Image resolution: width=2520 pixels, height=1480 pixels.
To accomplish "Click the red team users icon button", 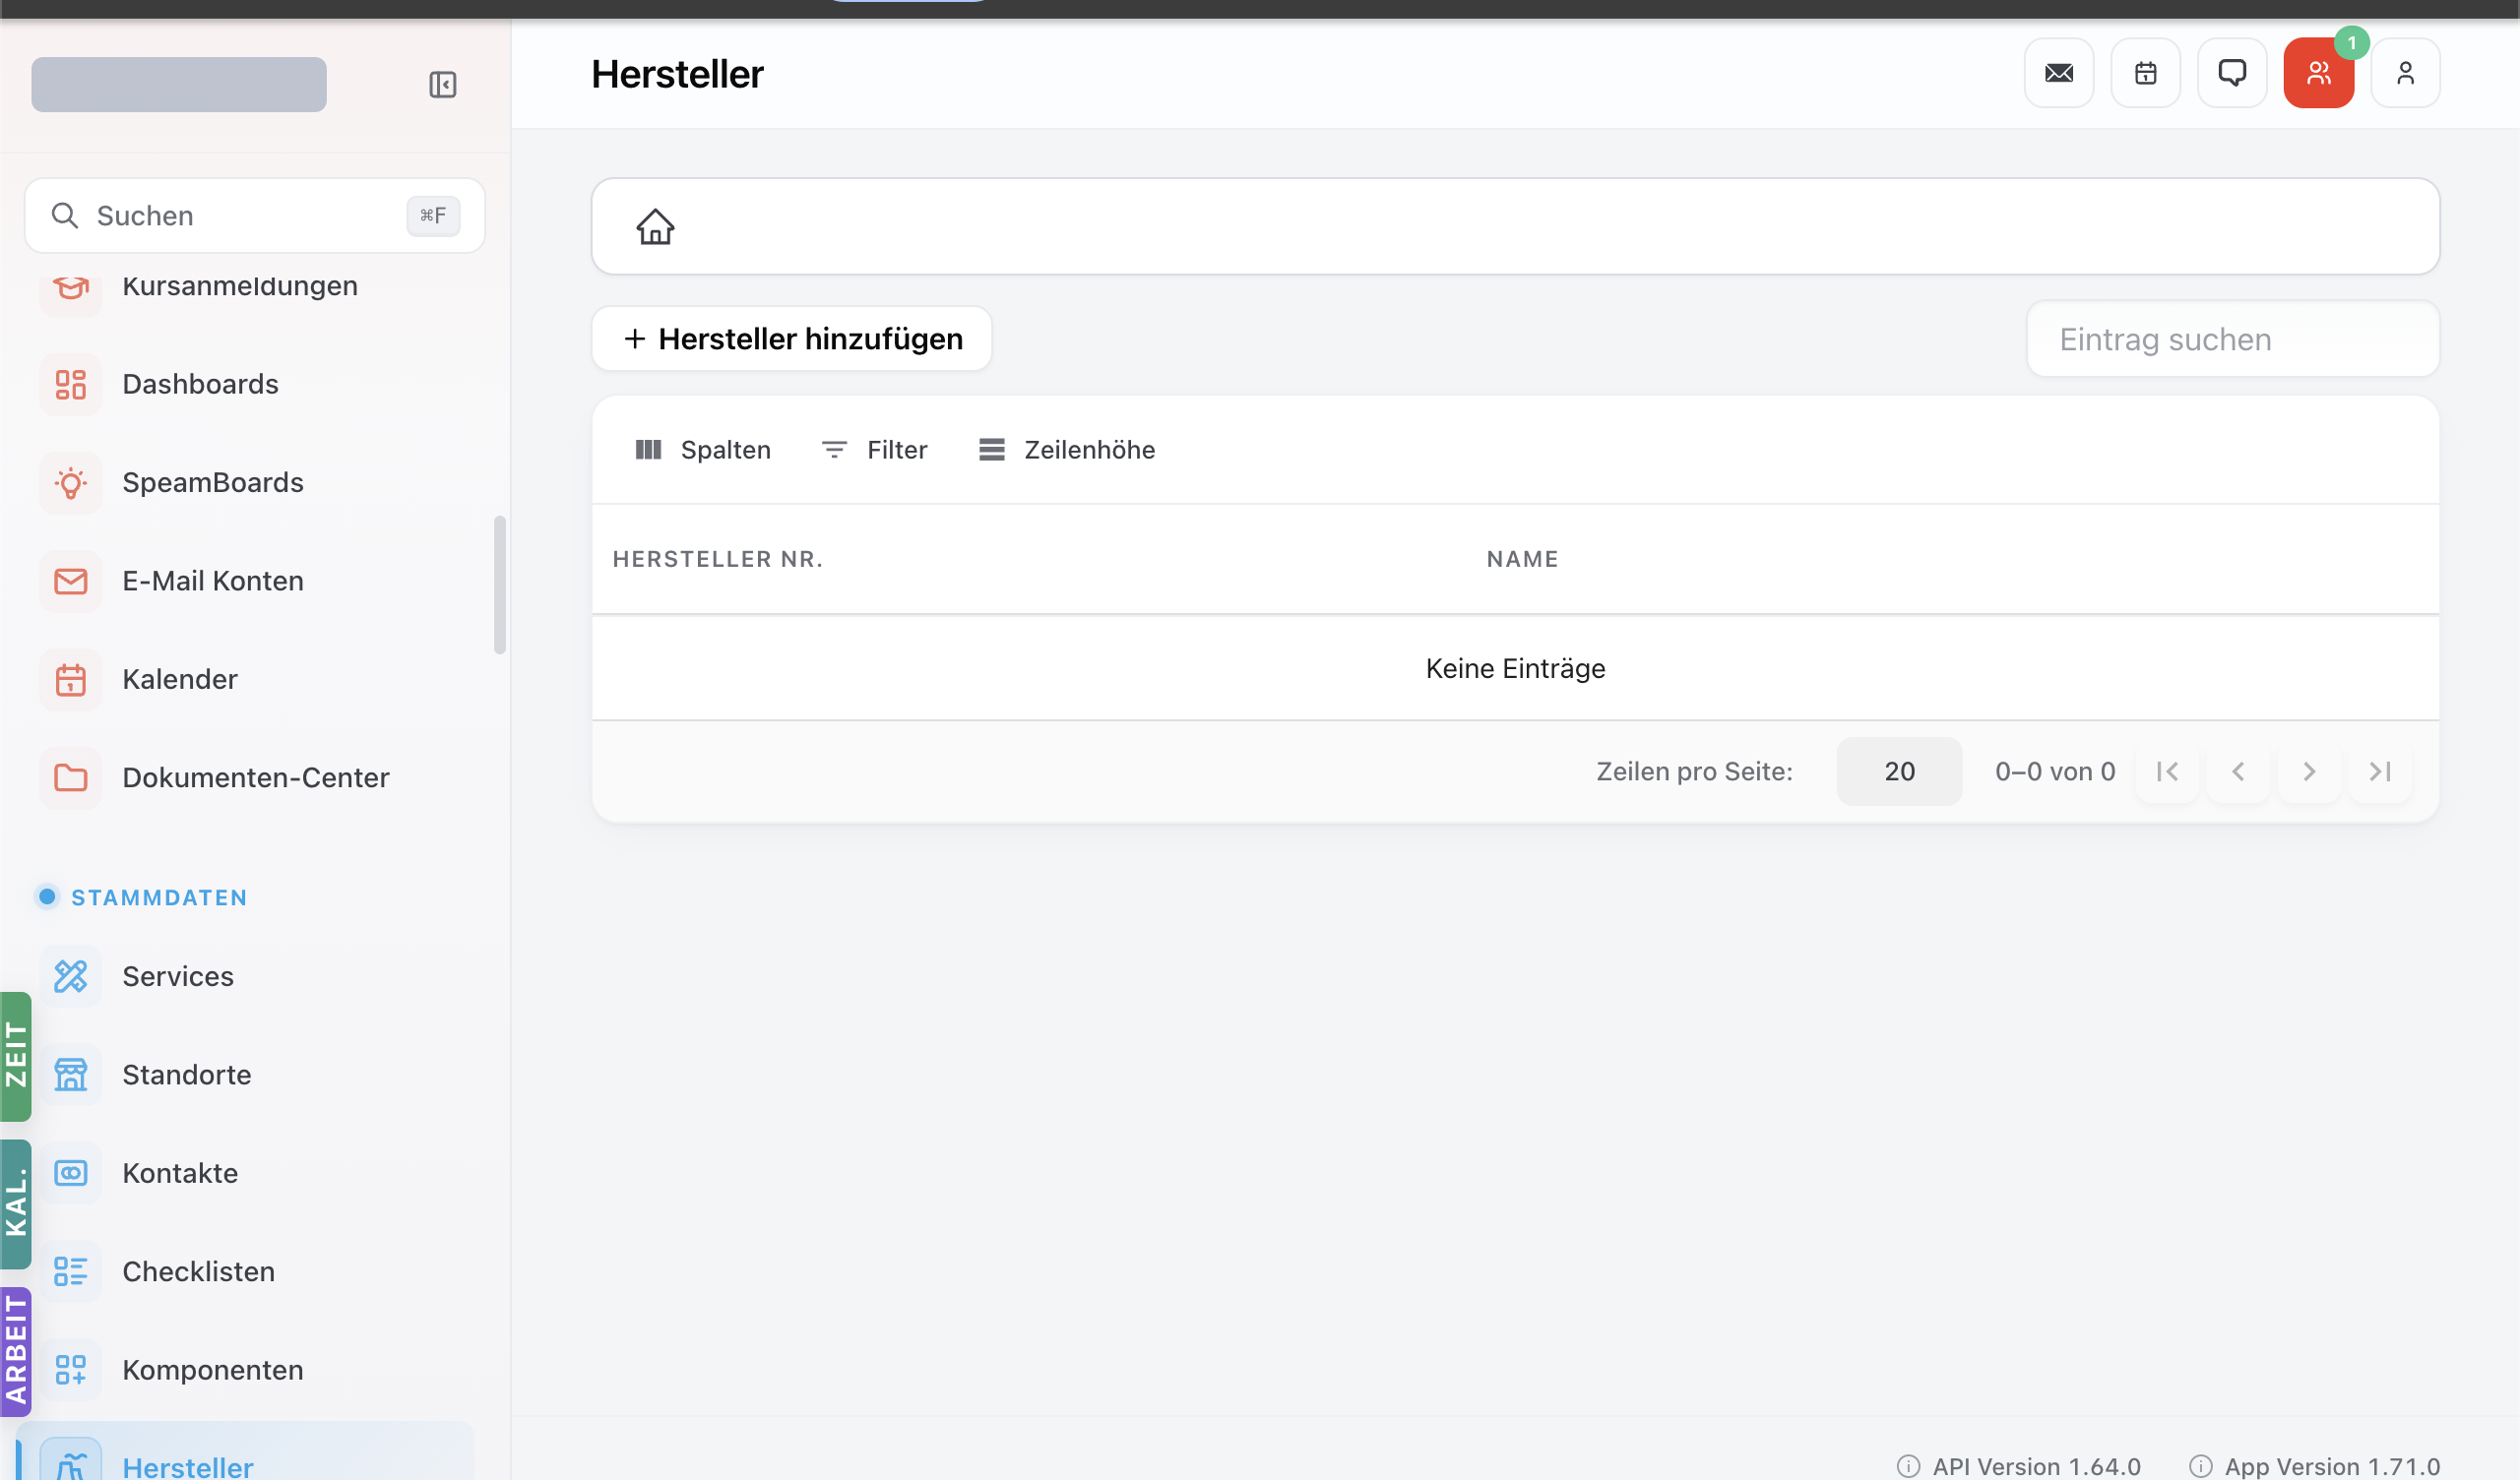I will [2318, 73].
